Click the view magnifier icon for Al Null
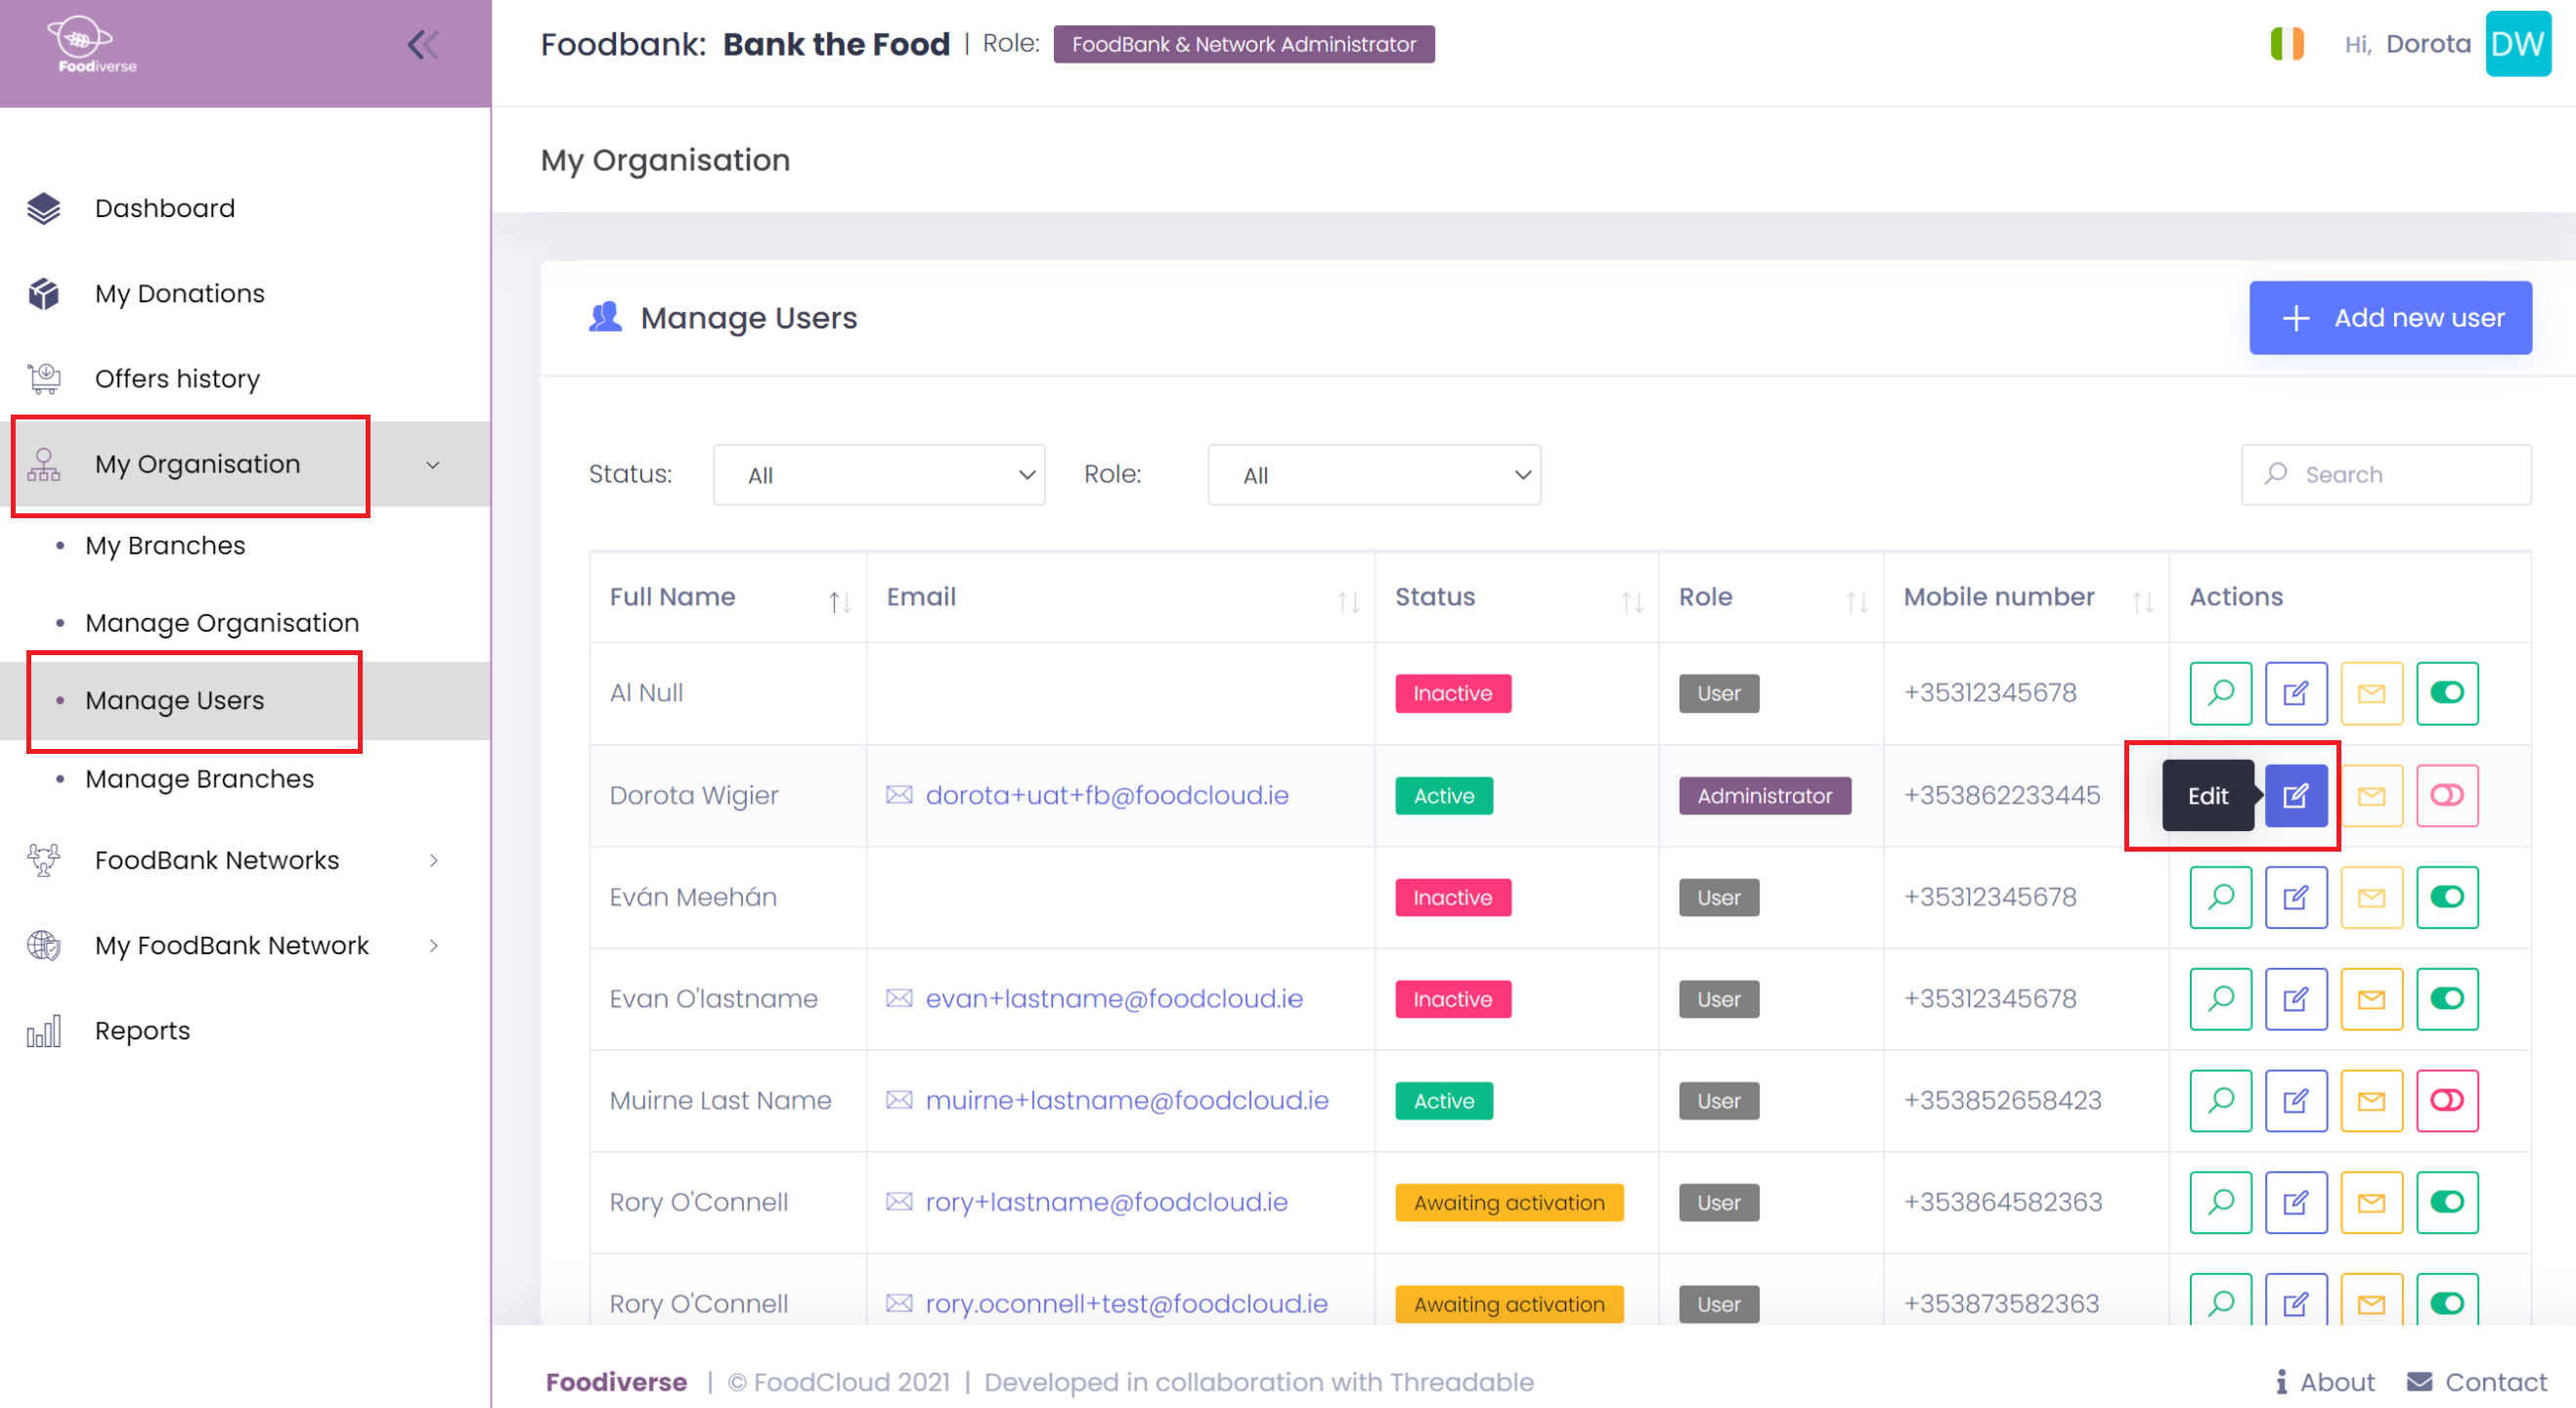 pos(2219,693)
